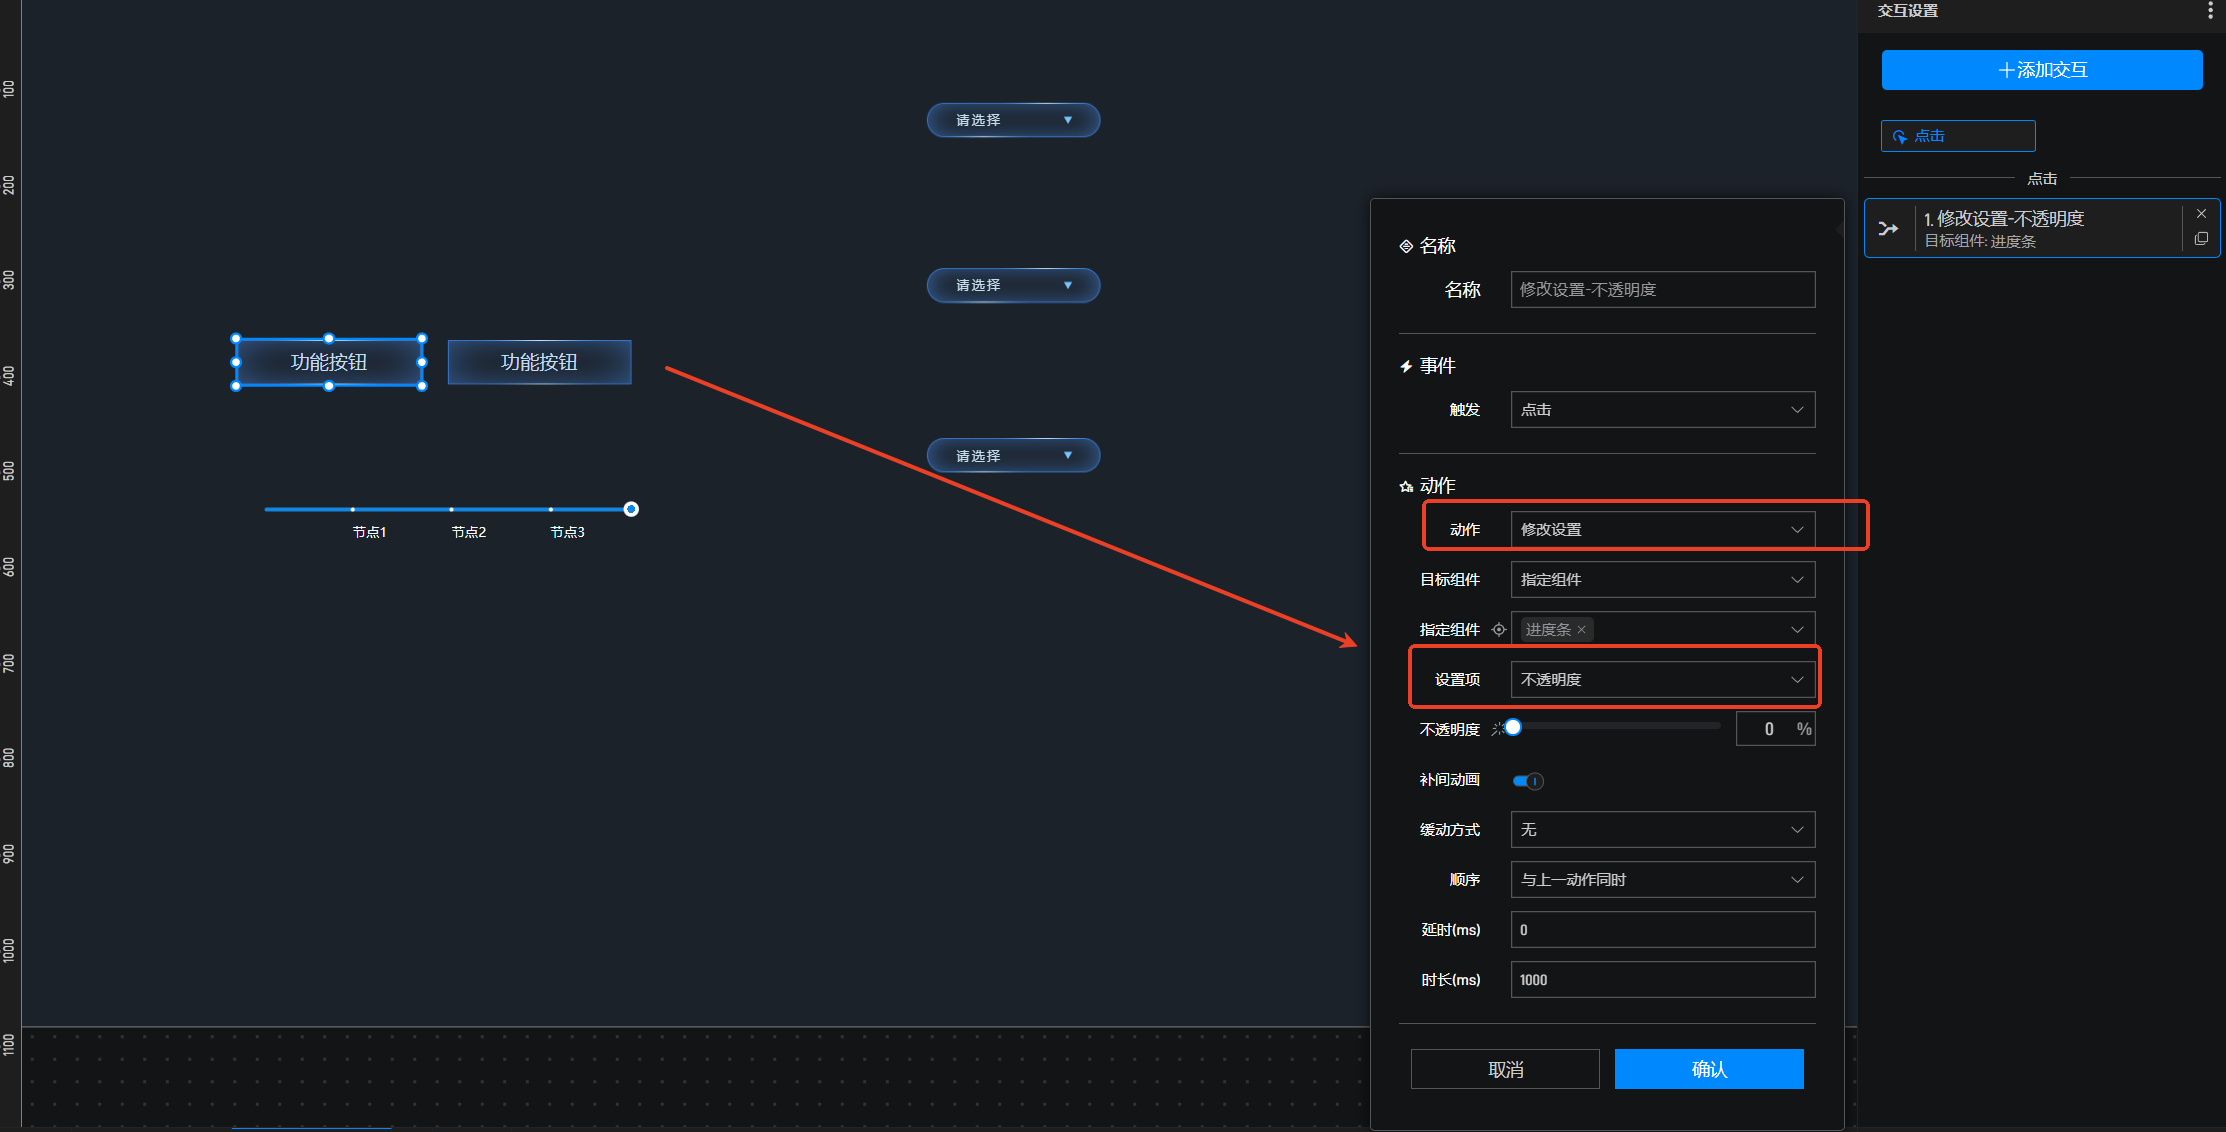2226x1132 pixels.
Task: Expand the 缓动方式 dropdown
Action: 1662,830
